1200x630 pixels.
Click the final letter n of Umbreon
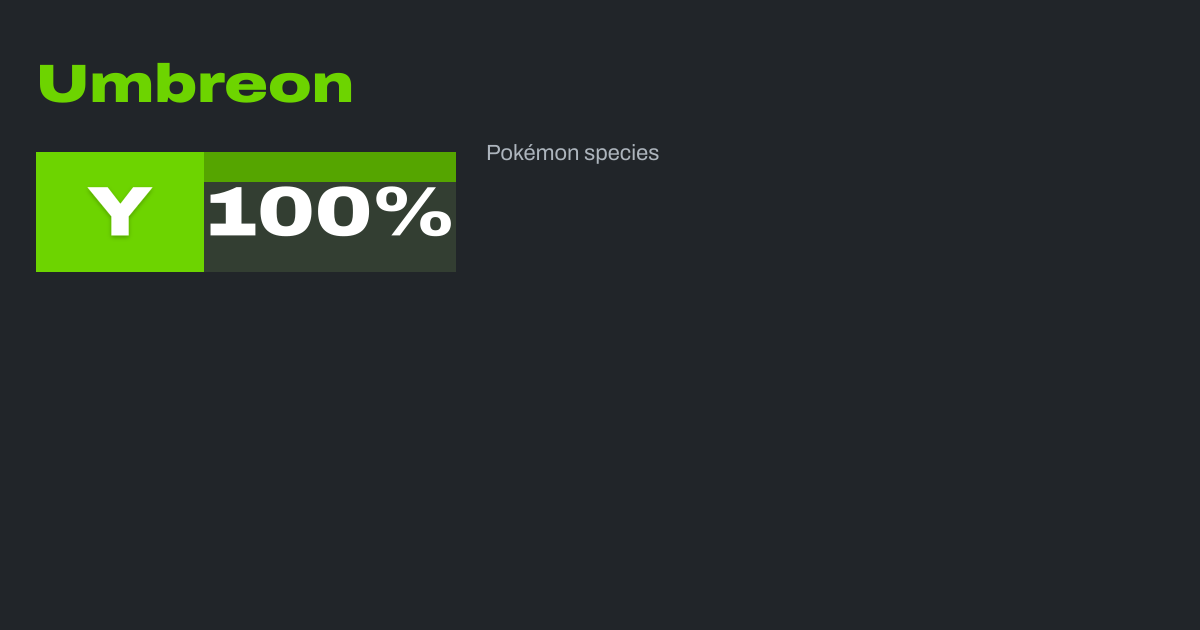pyautogui.click(x=335, y=88)
